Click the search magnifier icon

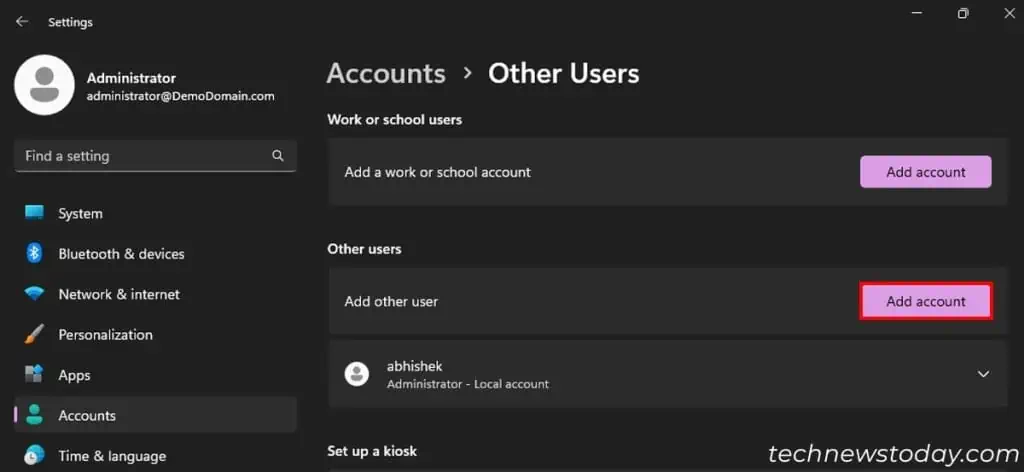click(x=278, y=156)
